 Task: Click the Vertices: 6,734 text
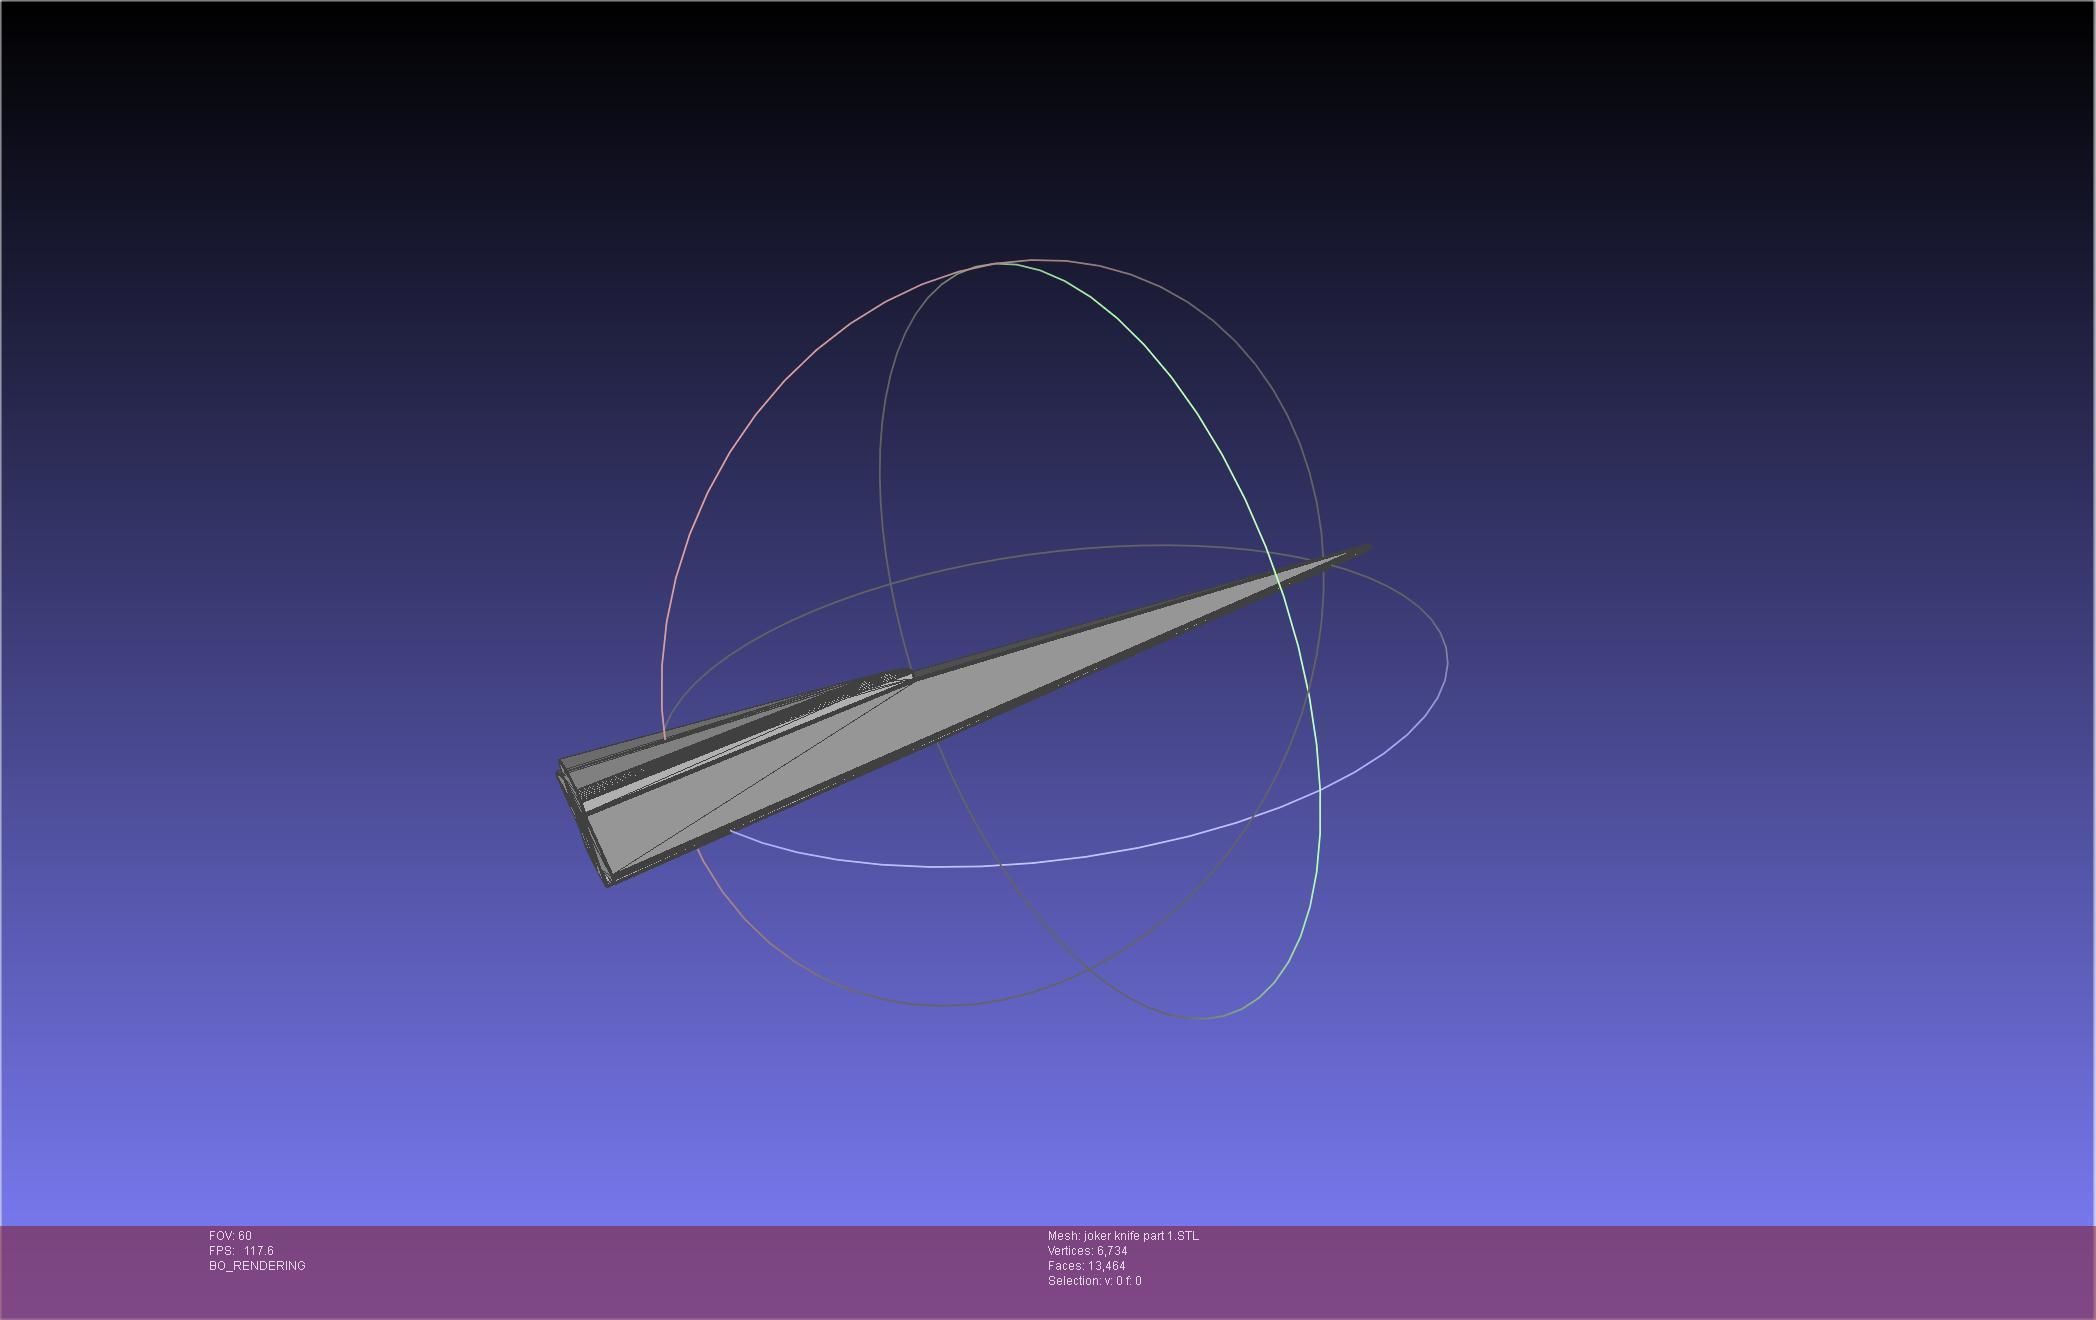point(1087,1251)
